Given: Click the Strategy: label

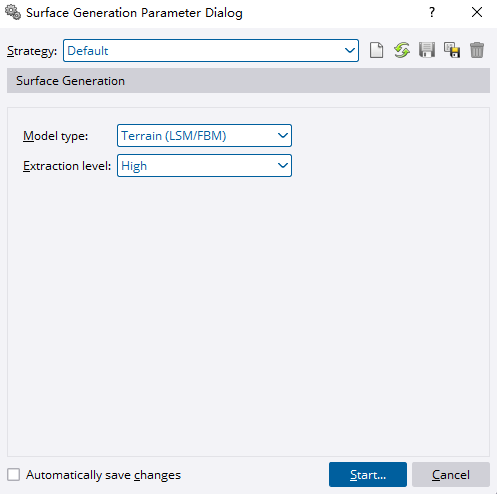Looking at the screenshot, I should [32, 51].
